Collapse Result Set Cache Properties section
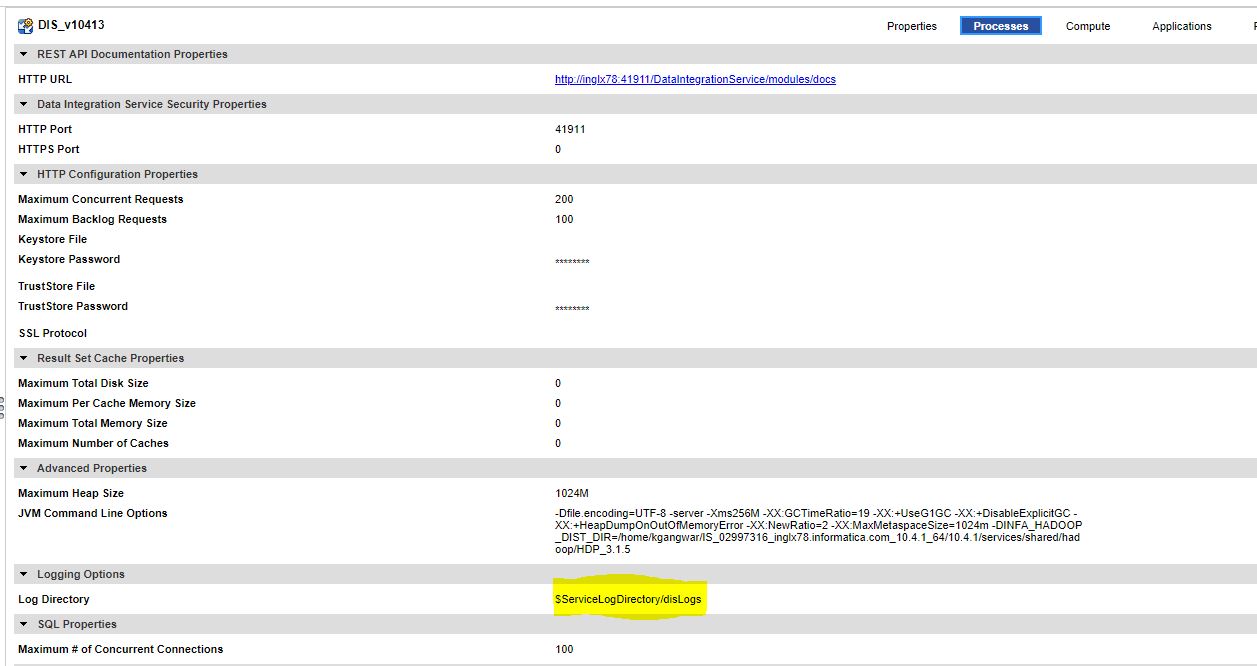The height and width of the screenshot is (666, 1257). coord(24,358)
